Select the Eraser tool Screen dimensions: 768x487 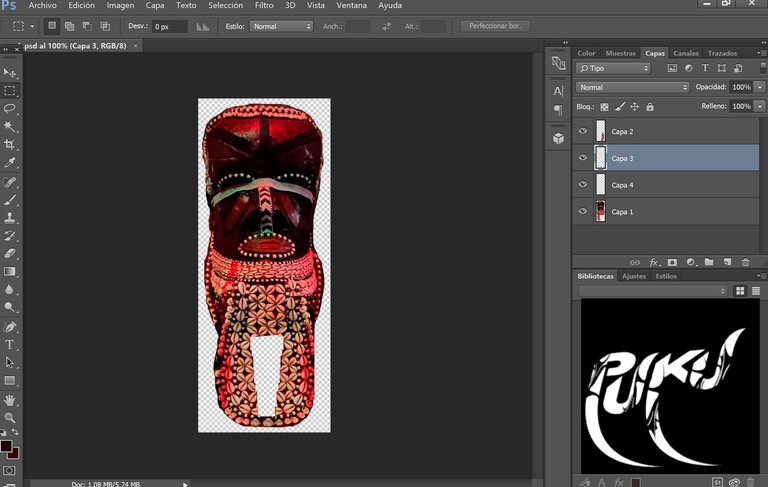click(9, 253)
